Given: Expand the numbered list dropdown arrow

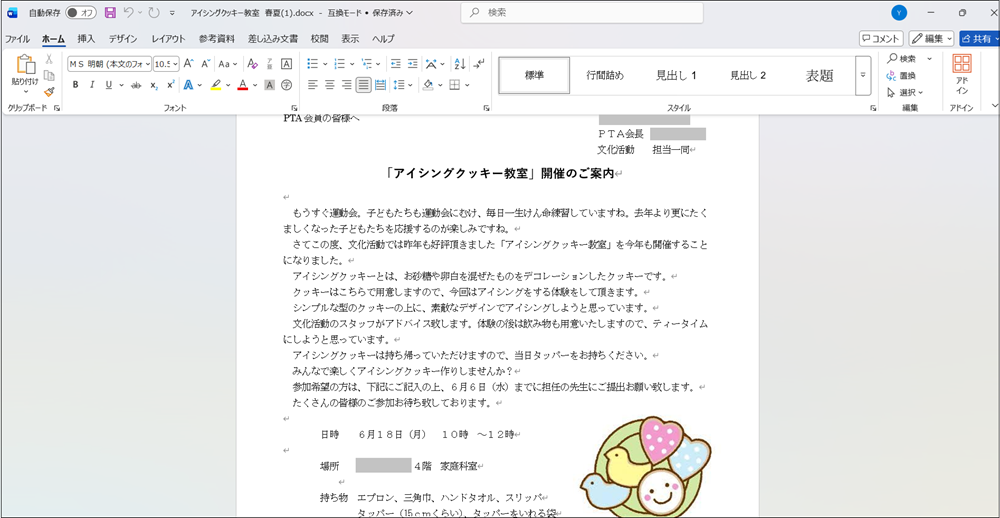Looking at the screenshot, I should (351, 64).
